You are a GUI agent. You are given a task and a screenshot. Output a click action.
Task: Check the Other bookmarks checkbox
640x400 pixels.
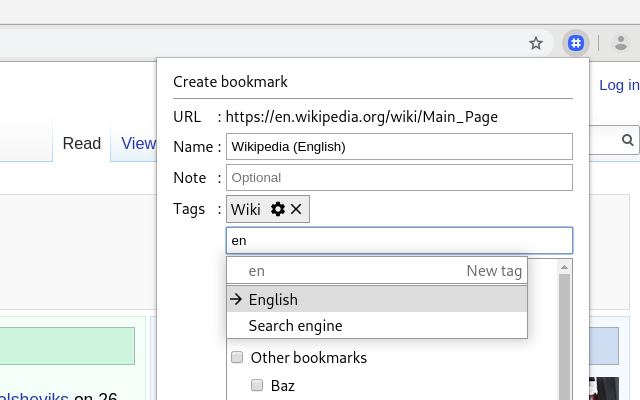237,357
